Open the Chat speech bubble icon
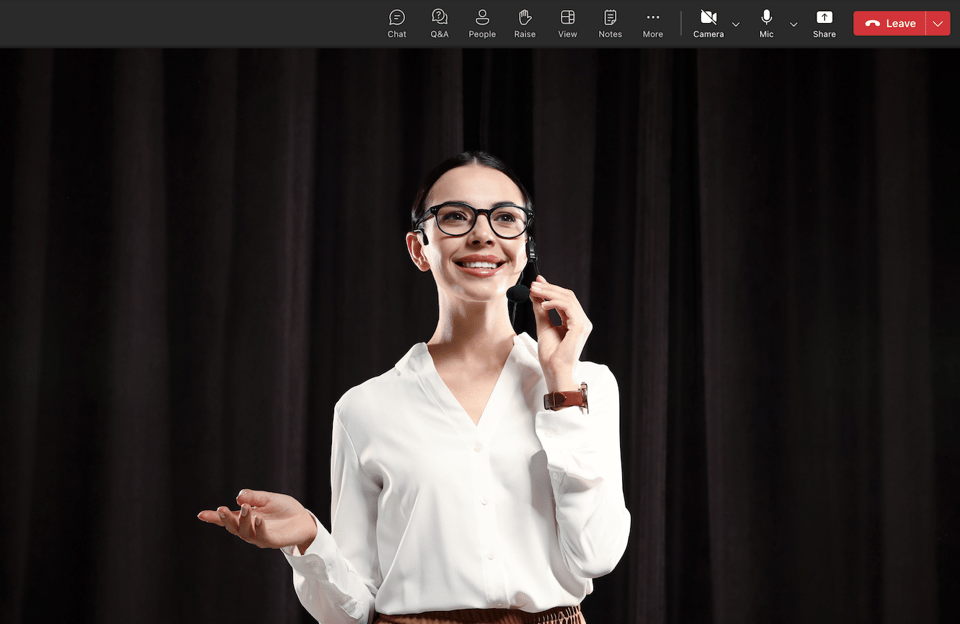The image size is (960, 624). pyautogui.click(x=397, y=17)
